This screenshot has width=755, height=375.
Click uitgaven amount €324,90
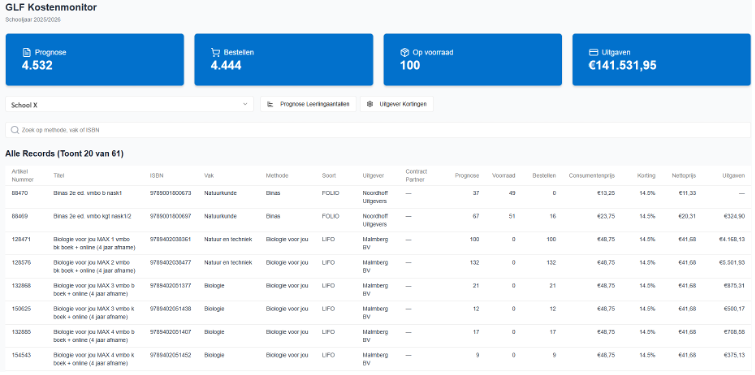734,216
